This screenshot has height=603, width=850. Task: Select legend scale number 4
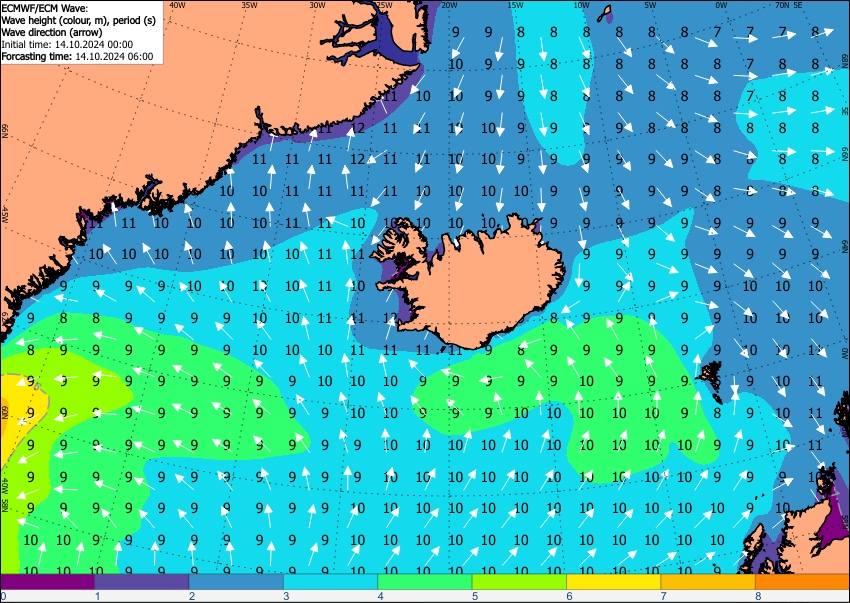coord(381,596)
